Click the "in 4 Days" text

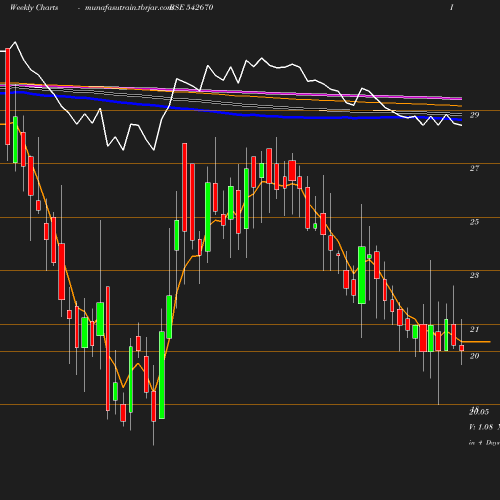click(x=484, y=443)
